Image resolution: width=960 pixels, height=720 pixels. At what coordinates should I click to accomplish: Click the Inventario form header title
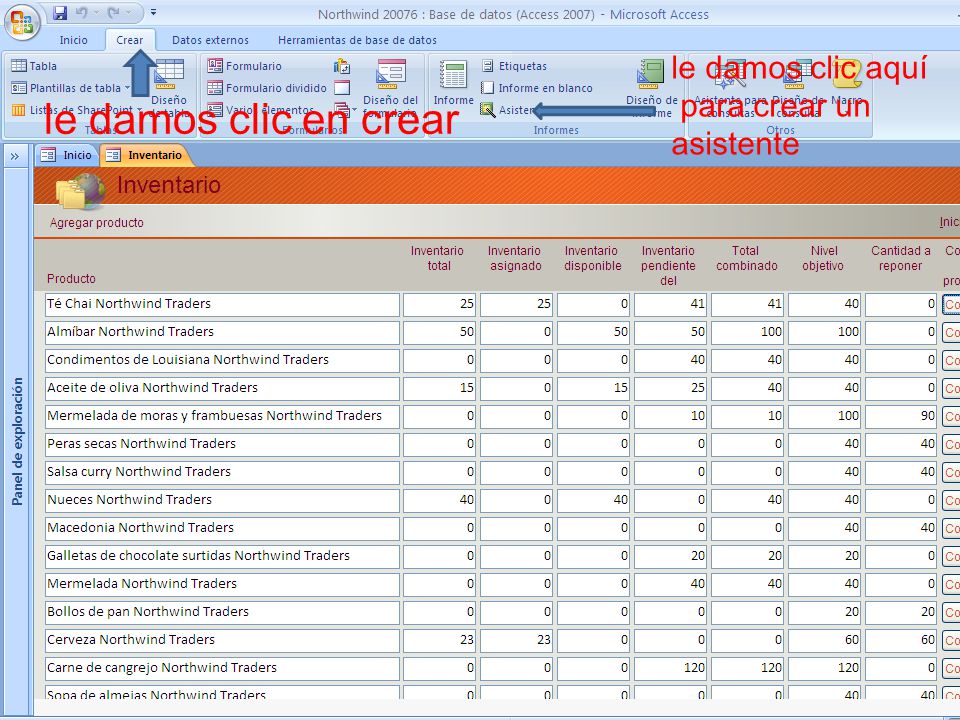click(x=168, y=185)
